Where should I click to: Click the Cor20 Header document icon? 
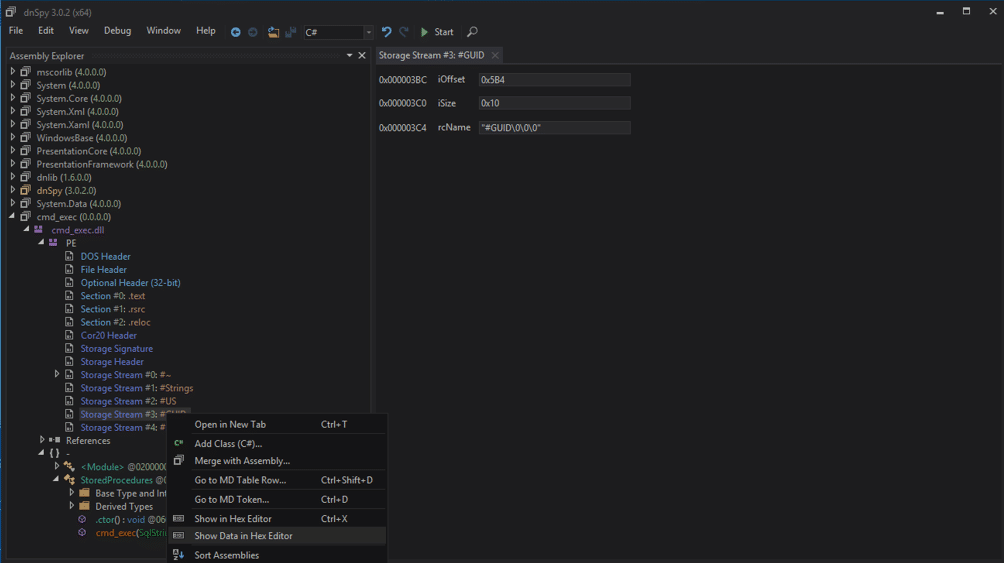[69, 335]
